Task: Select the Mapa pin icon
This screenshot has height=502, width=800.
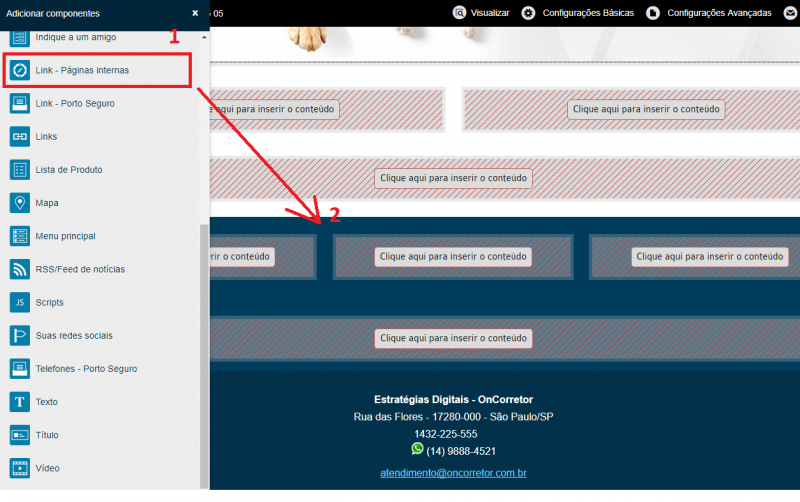Action: tap(19, 203)
